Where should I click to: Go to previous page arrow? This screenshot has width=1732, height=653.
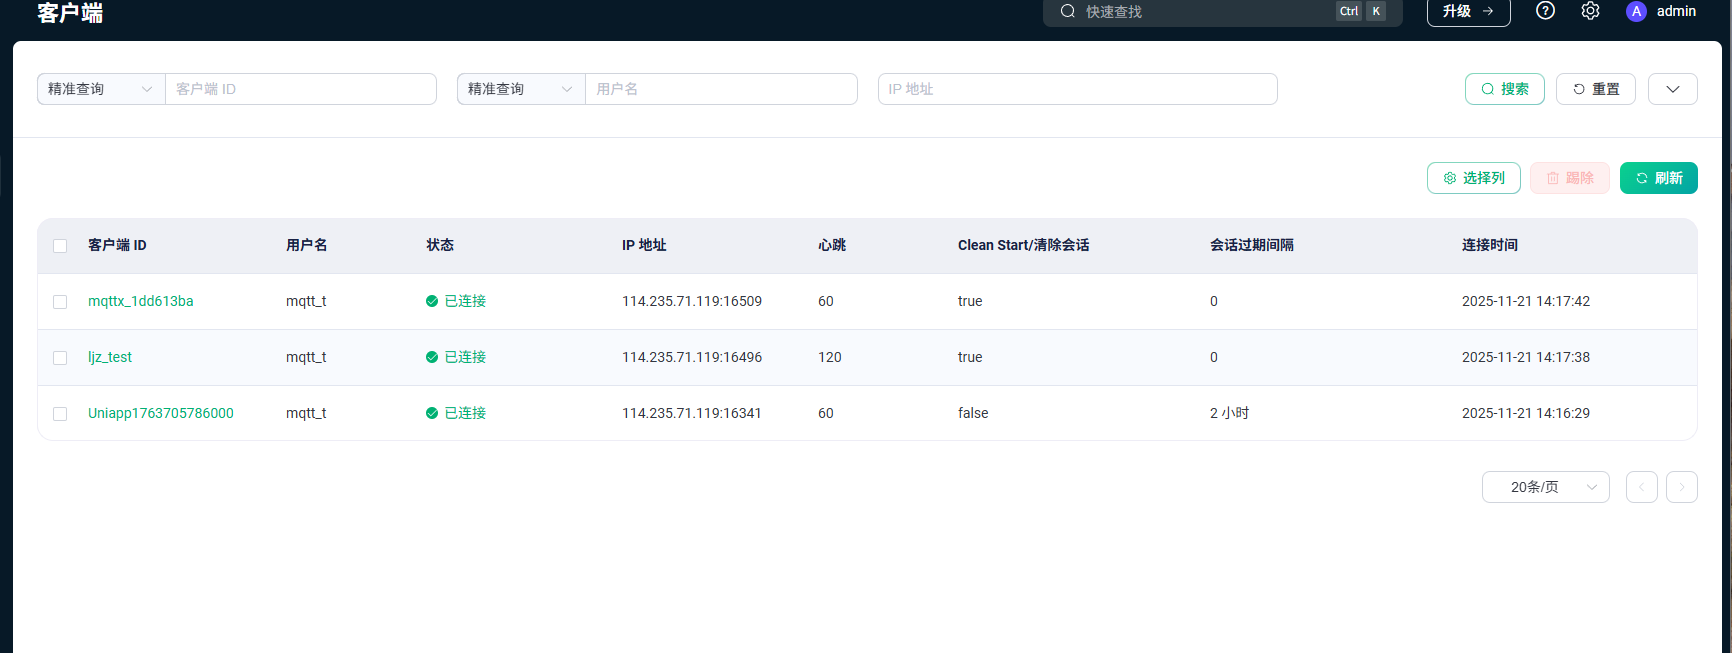(x=1641, y=487)
